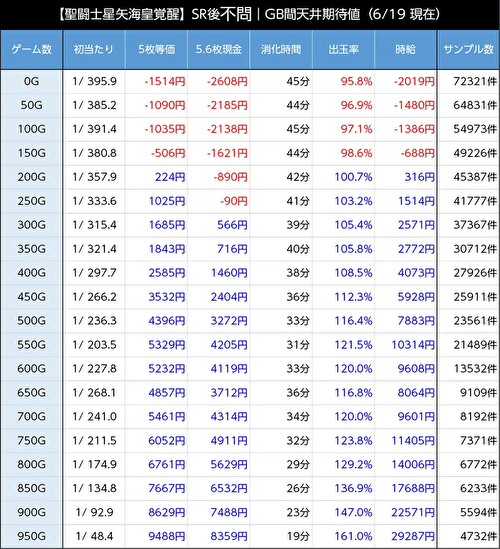Select the 200G row label

[32, 177]
